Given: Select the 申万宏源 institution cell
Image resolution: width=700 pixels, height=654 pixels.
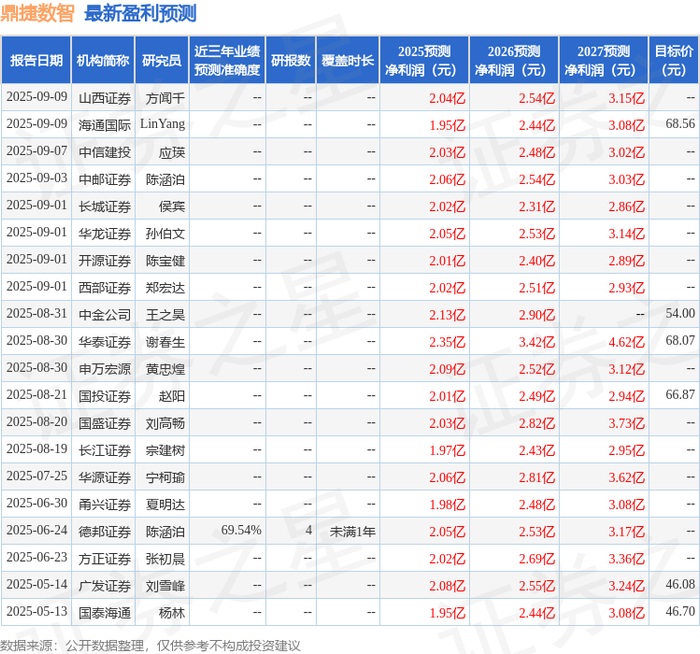Looking at the screenshot, I should 104,369.
